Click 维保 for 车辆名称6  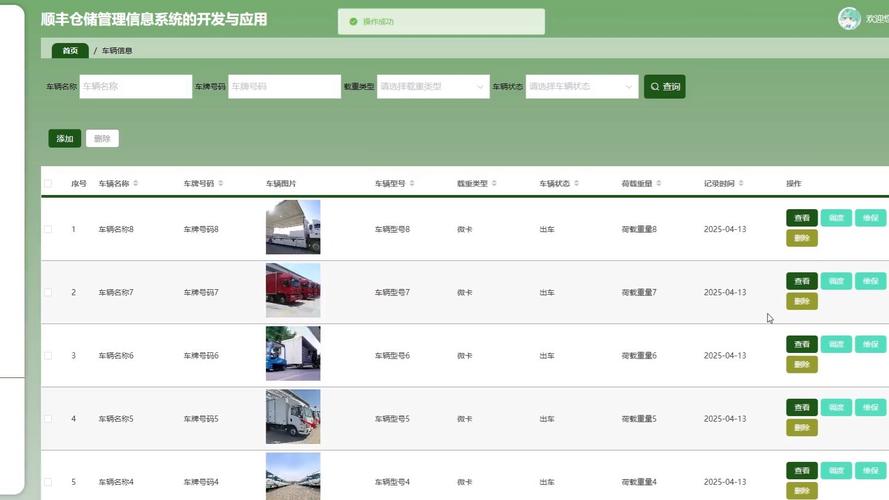[x=870, y=344]
